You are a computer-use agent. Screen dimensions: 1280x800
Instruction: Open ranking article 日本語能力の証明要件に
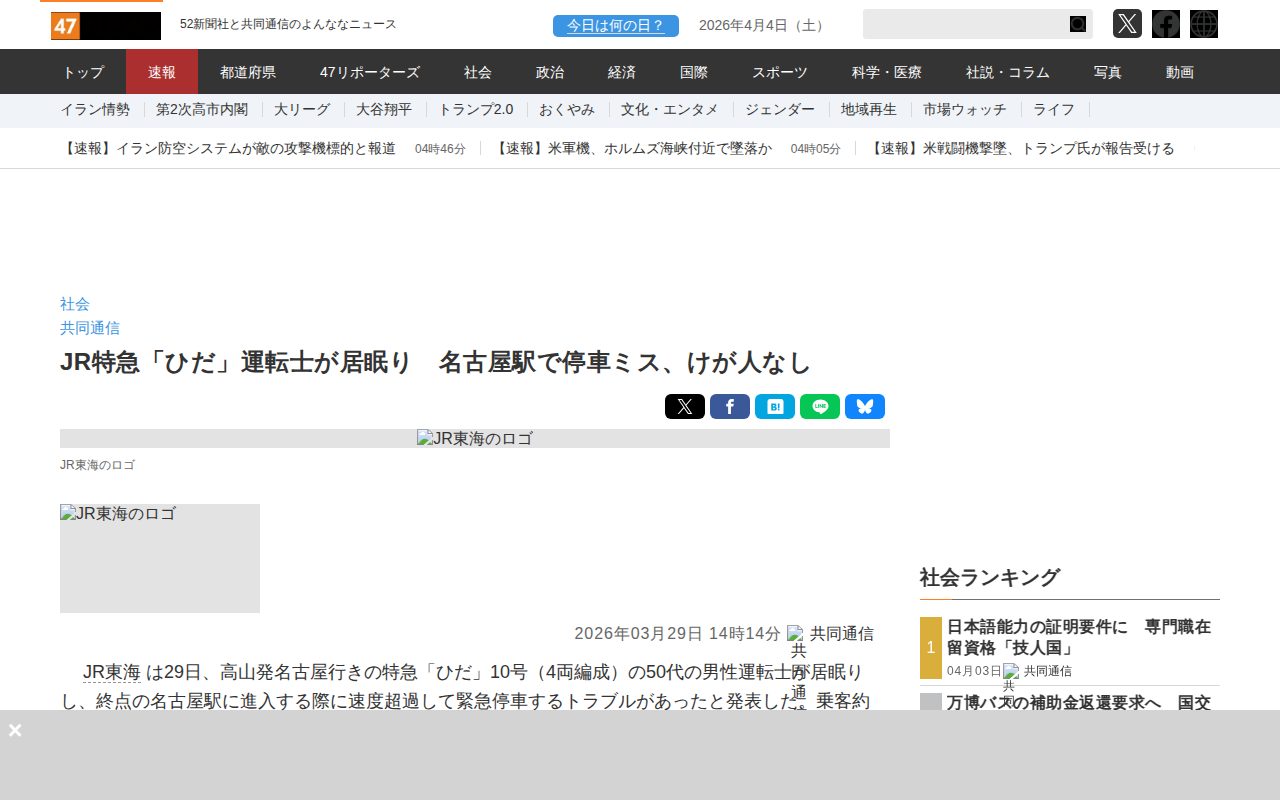pos(1079,636)
